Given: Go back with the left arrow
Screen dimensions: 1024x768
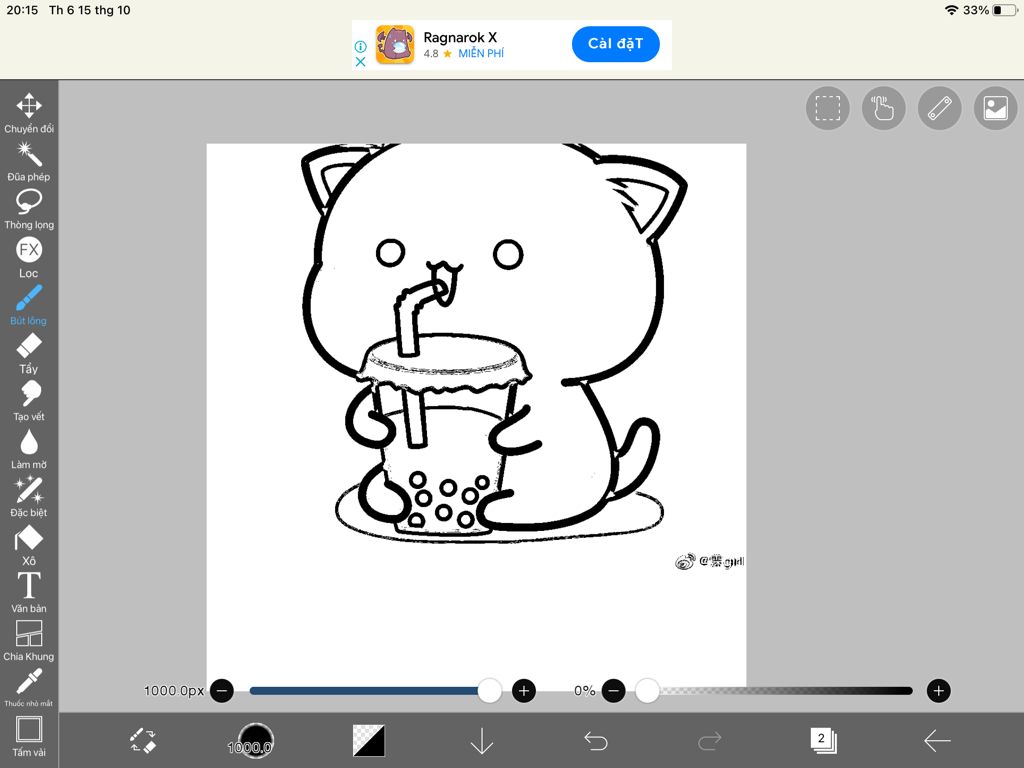Looking at the screenshot, I should click(937, 741).
